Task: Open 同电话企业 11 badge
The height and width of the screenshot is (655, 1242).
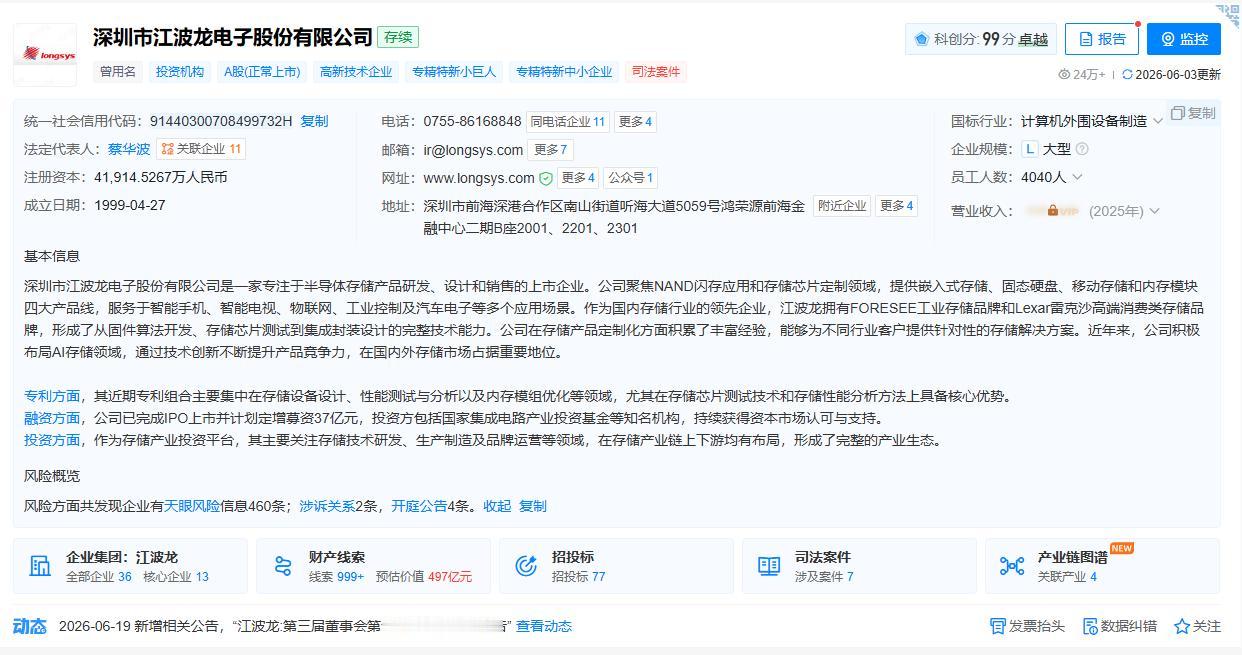Action: [567, 122]
